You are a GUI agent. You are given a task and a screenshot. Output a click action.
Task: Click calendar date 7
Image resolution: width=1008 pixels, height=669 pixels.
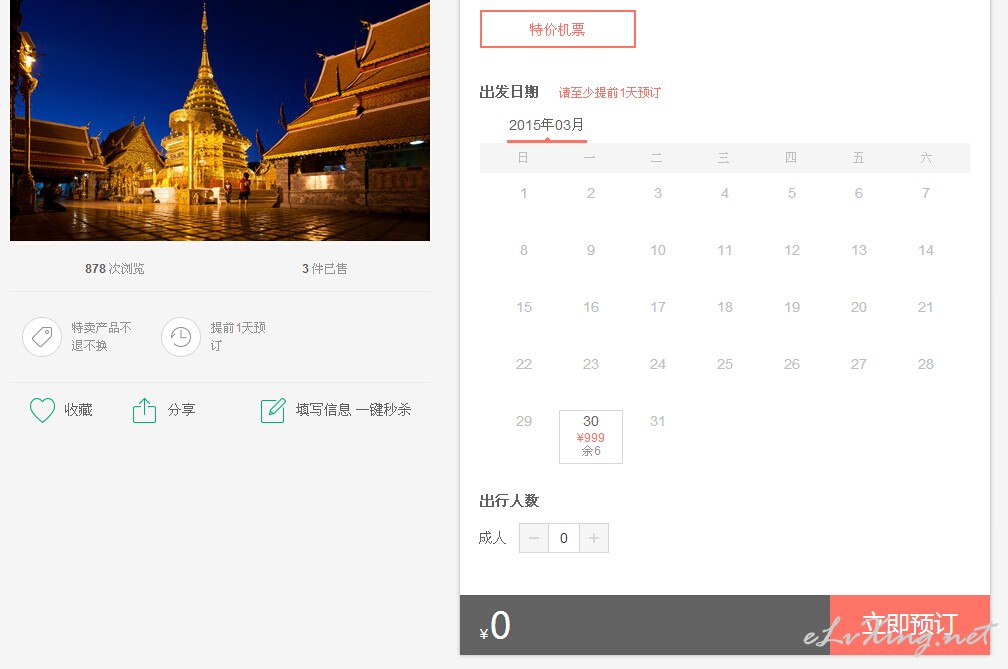coord(926,193)
